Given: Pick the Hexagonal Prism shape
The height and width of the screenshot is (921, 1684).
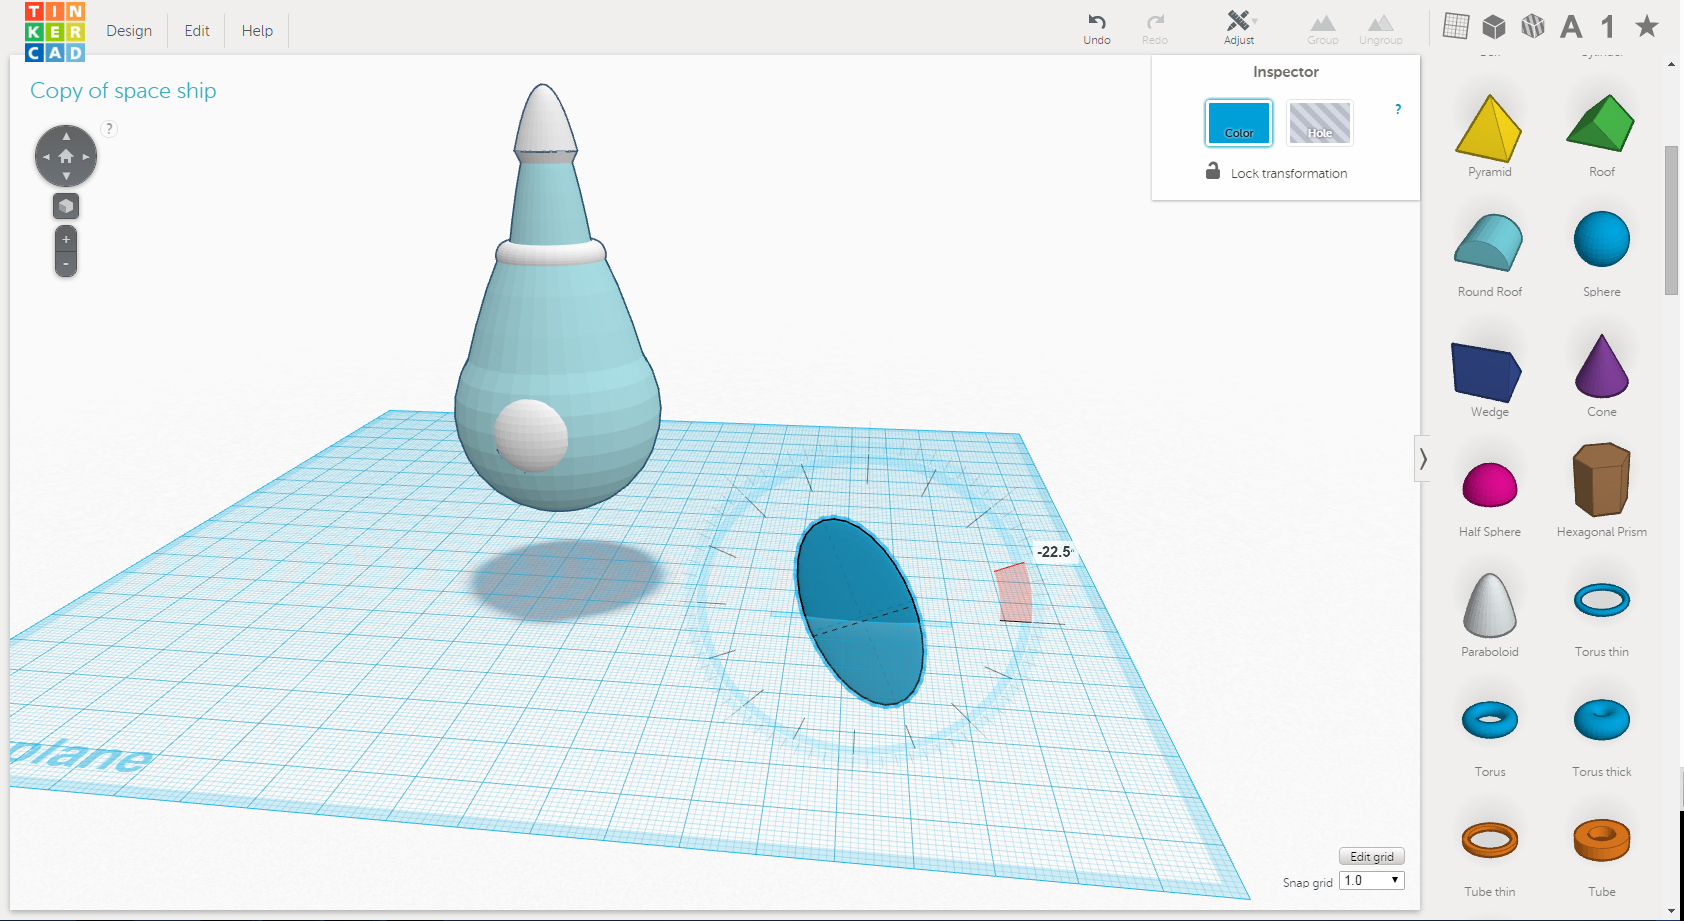Looking at the screenshot, I should (x=1601, y=491).
